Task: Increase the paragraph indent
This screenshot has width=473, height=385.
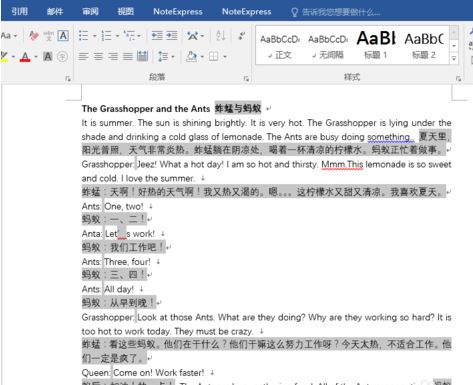Action: click(172, 35)
